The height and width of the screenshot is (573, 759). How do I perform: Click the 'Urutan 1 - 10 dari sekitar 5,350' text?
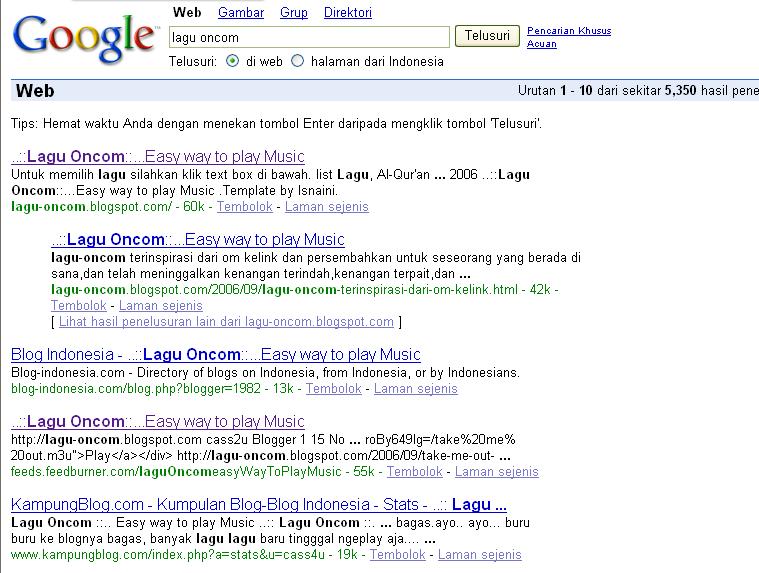click(607, 90)
